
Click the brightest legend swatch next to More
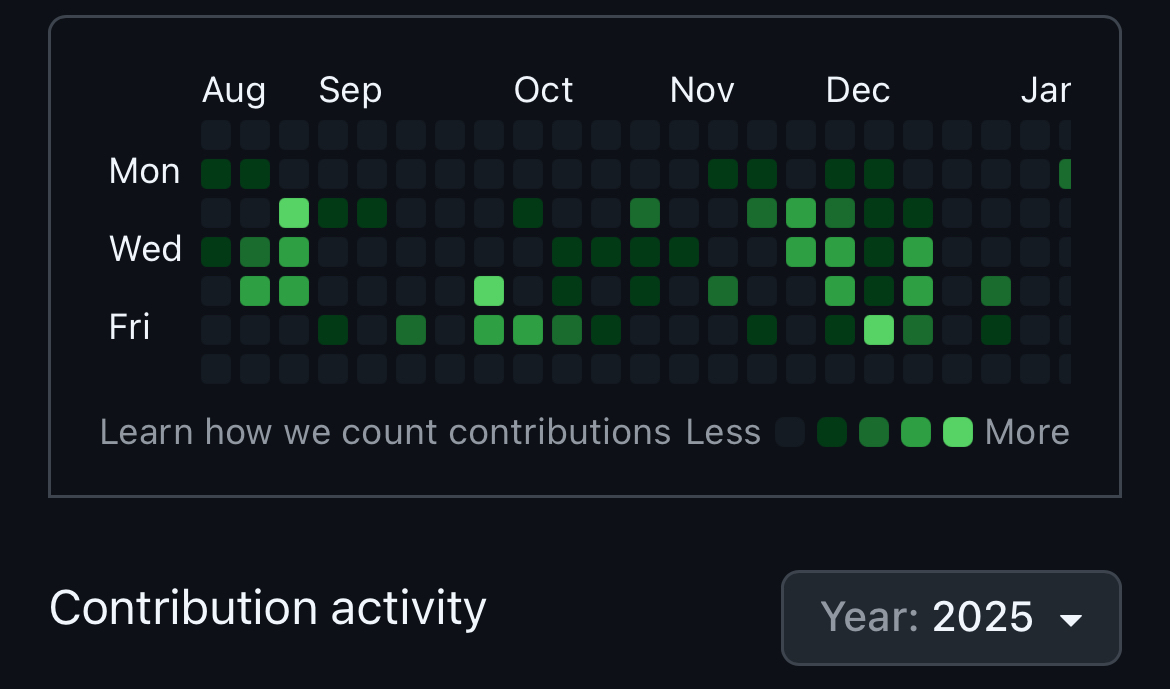957,432
